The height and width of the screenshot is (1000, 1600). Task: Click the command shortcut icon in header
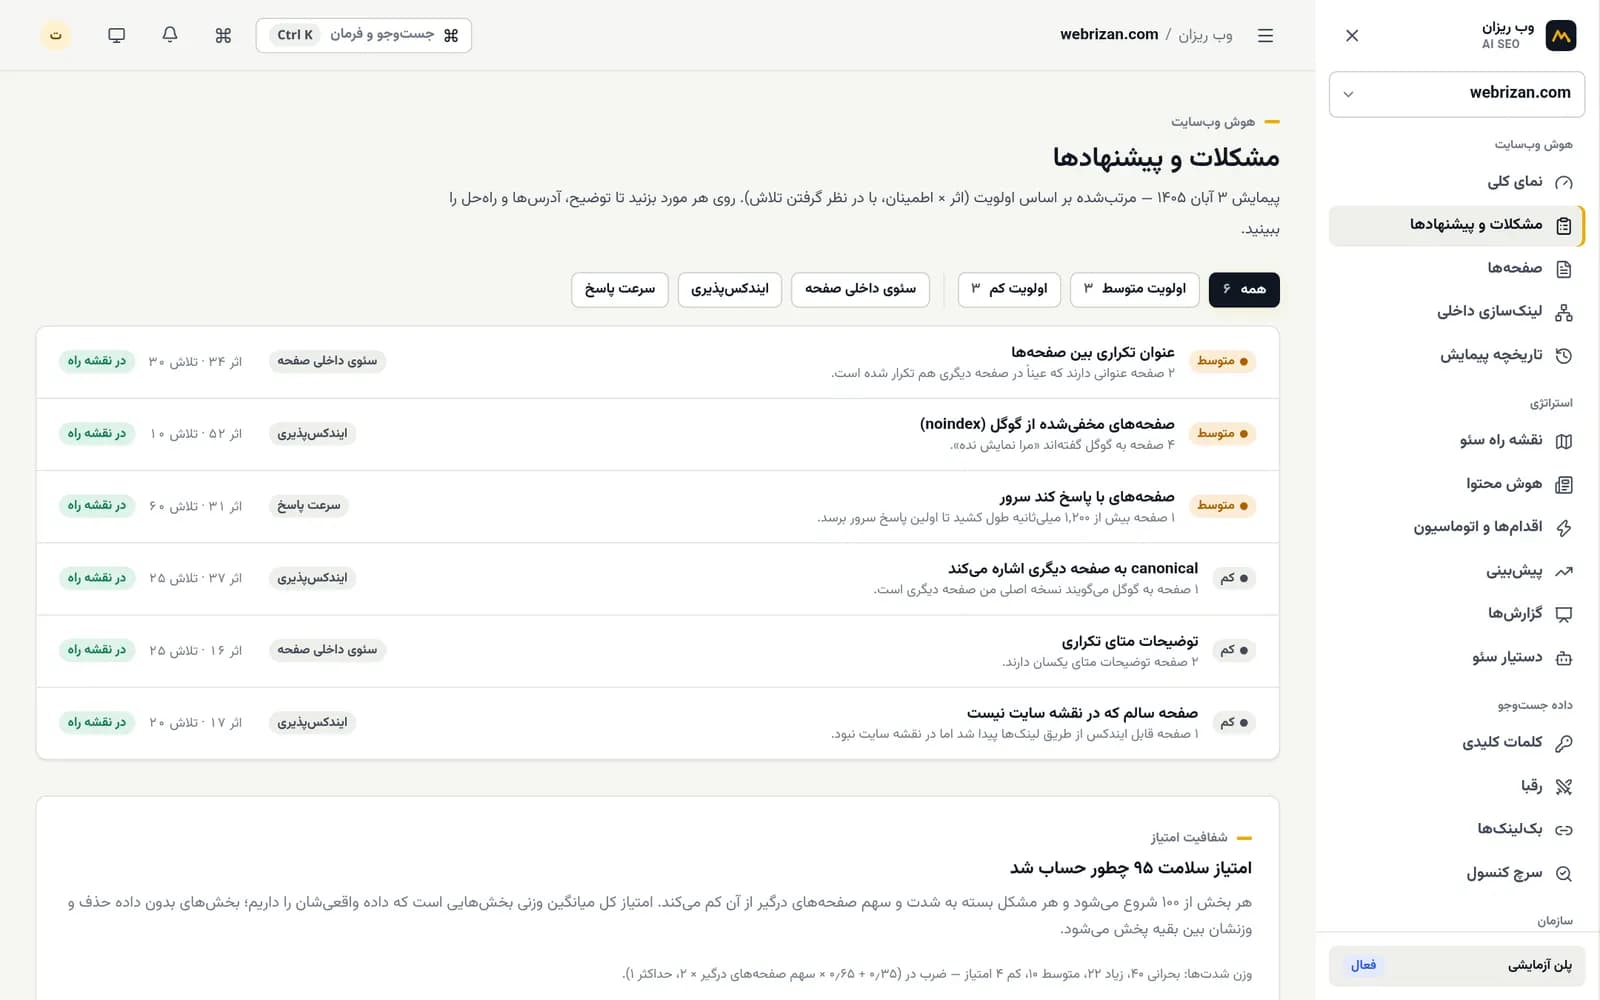pos(223,35)
